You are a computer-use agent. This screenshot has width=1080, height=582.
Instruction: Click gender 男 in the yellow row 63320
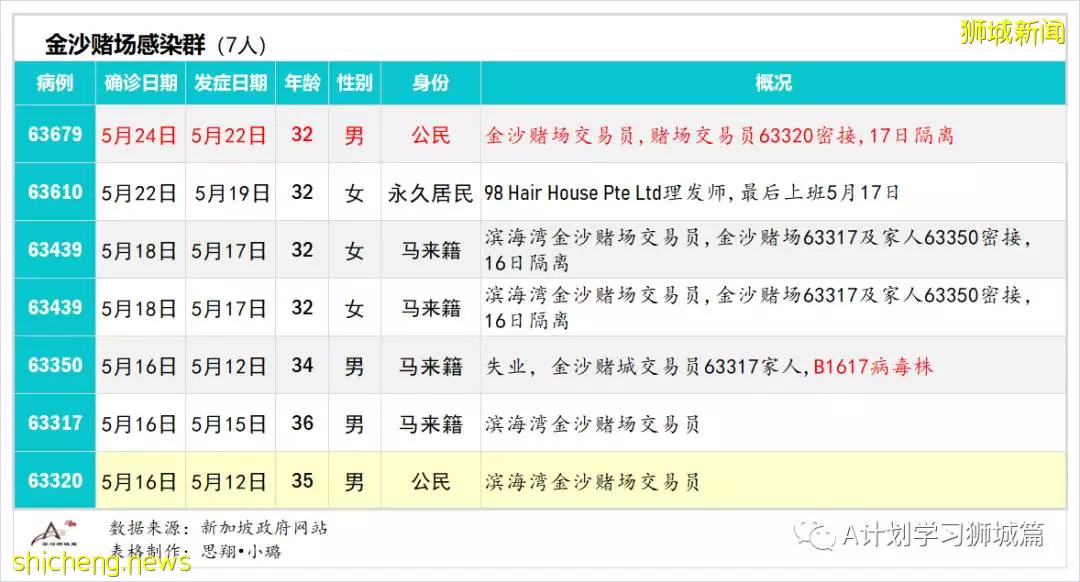354,482
